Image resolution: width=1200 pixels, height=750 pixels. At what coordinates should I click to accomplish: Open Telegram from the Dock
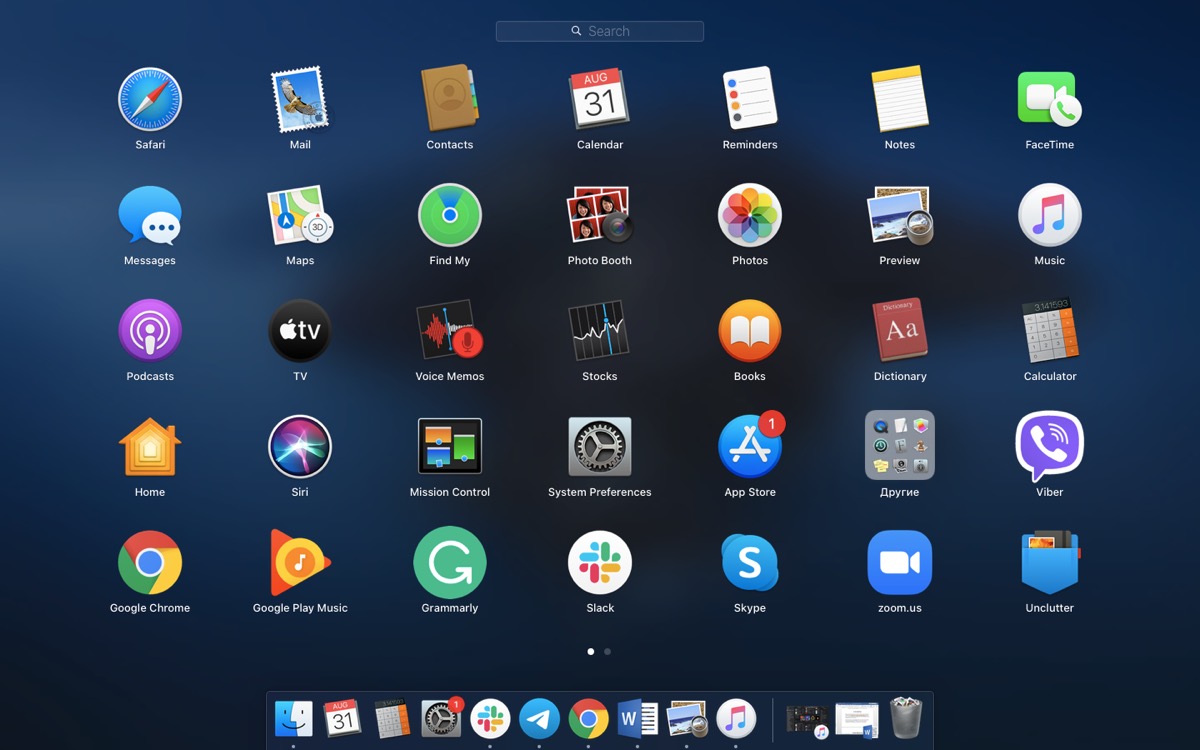coord(539,718)
